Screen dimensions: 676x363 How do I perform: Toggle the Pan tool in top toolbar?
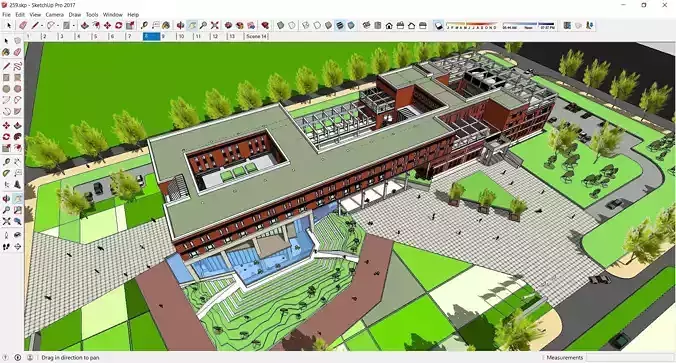tap(192, 25)
